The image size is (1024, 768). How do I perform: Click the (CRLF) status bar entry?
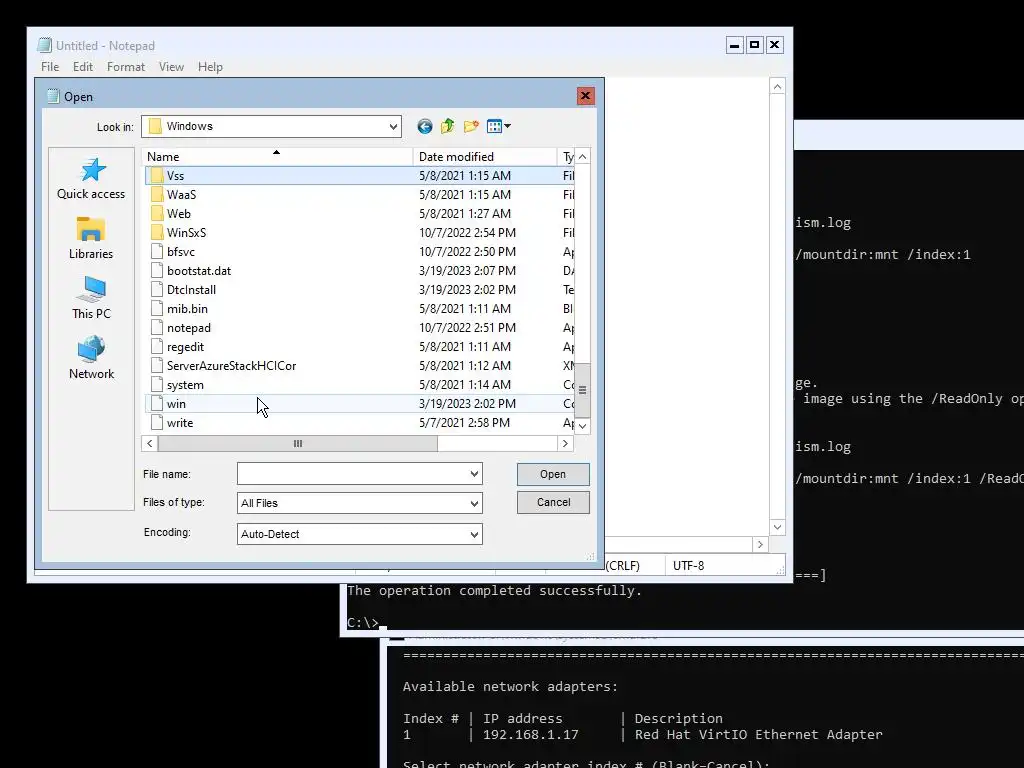coord(622,566)
